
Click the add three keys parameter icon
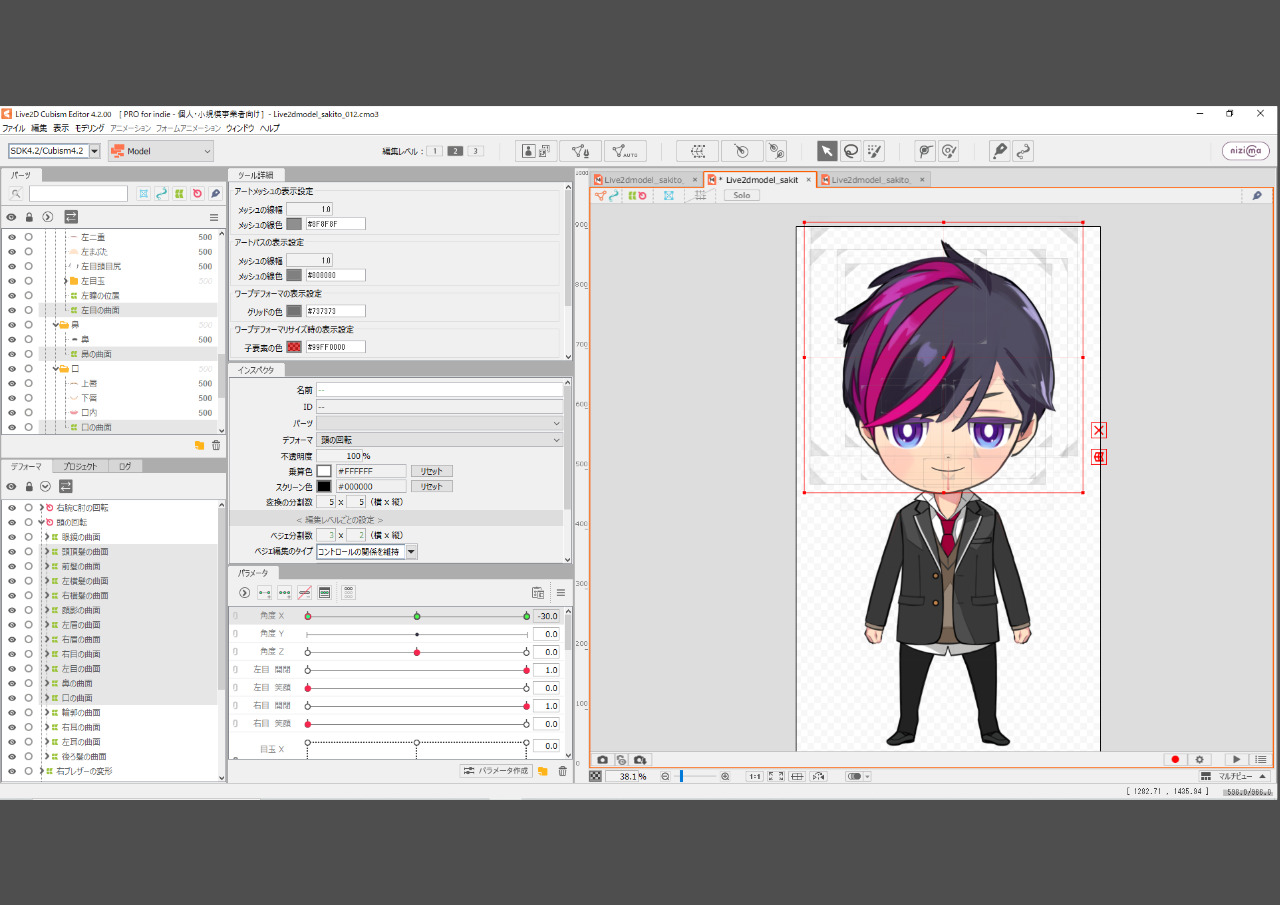pos(285,593)
